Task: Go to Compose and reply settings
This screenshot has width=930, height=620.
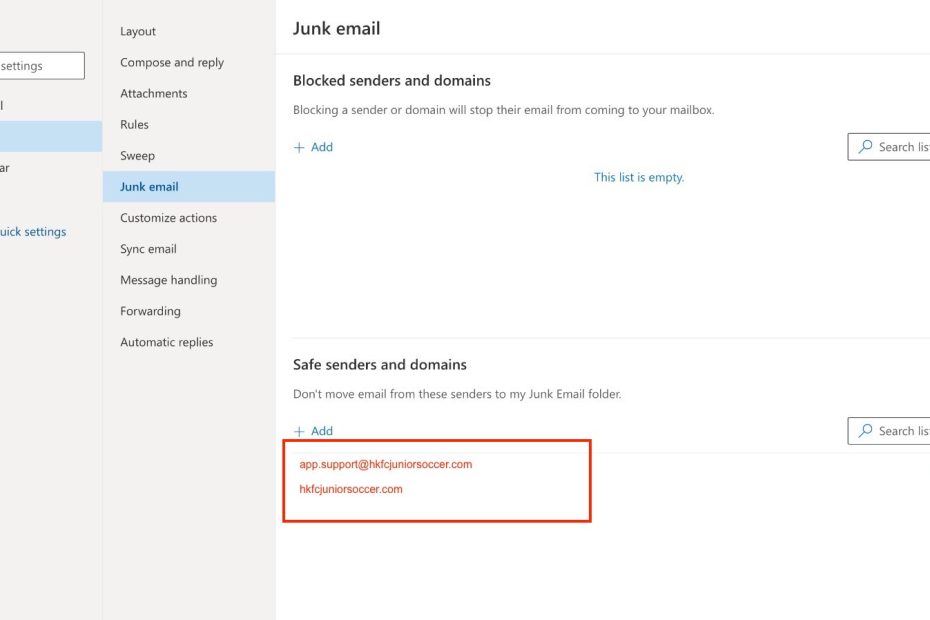Action: (x=172, y=62)
